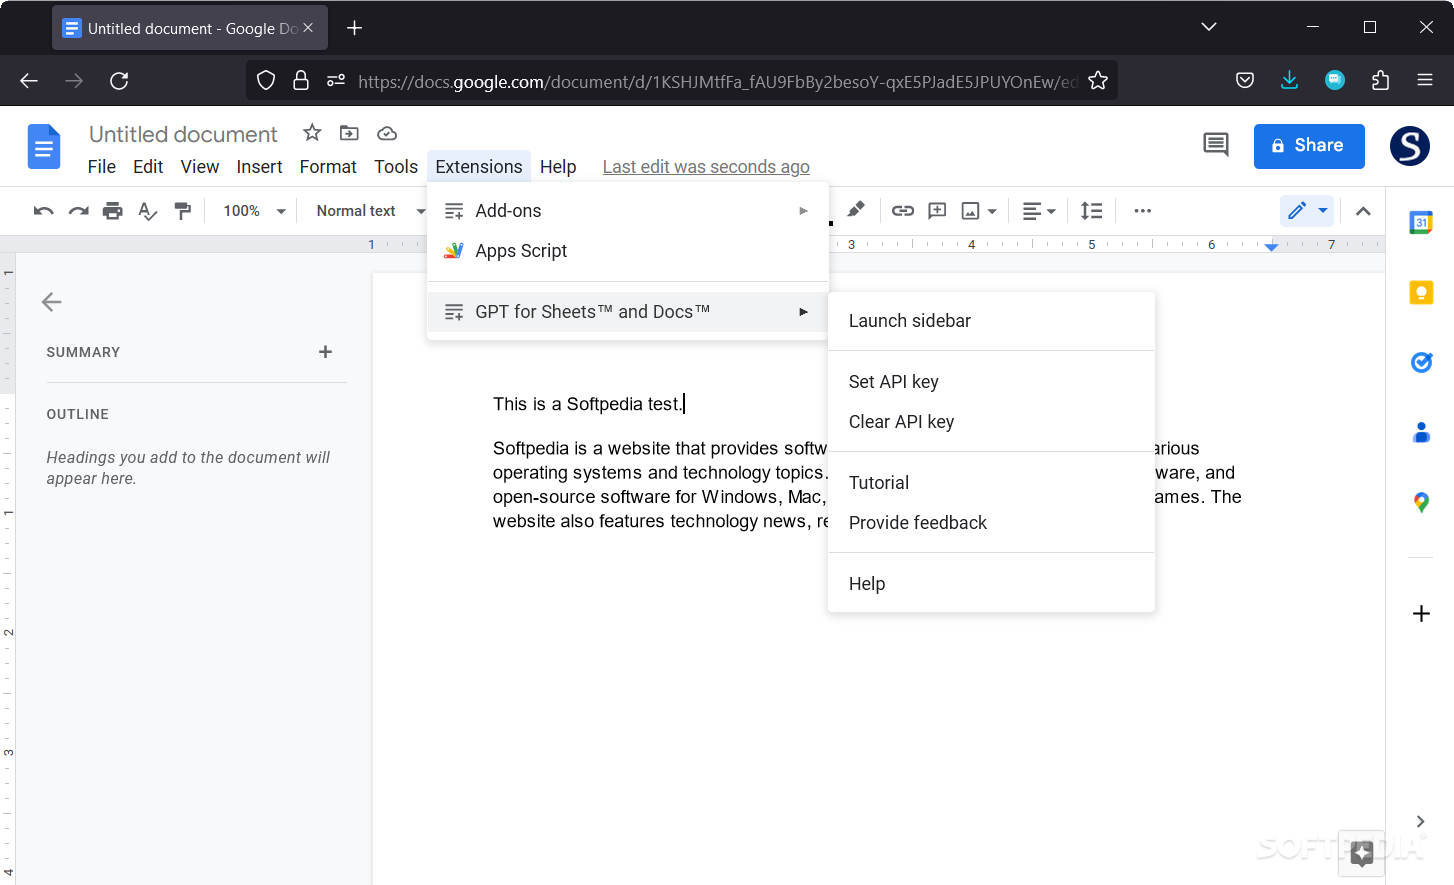Open spelling and grammar check icon
The height and width of the screenshot is (885, 1454).
point(148,211)
